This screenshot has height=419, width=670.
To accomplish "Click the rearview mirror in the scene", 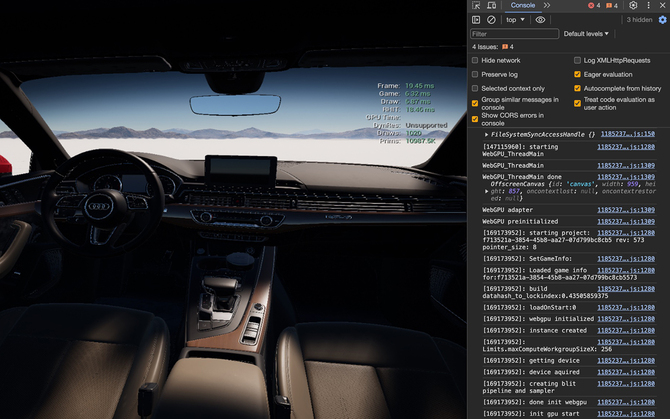I will point(235,105).
